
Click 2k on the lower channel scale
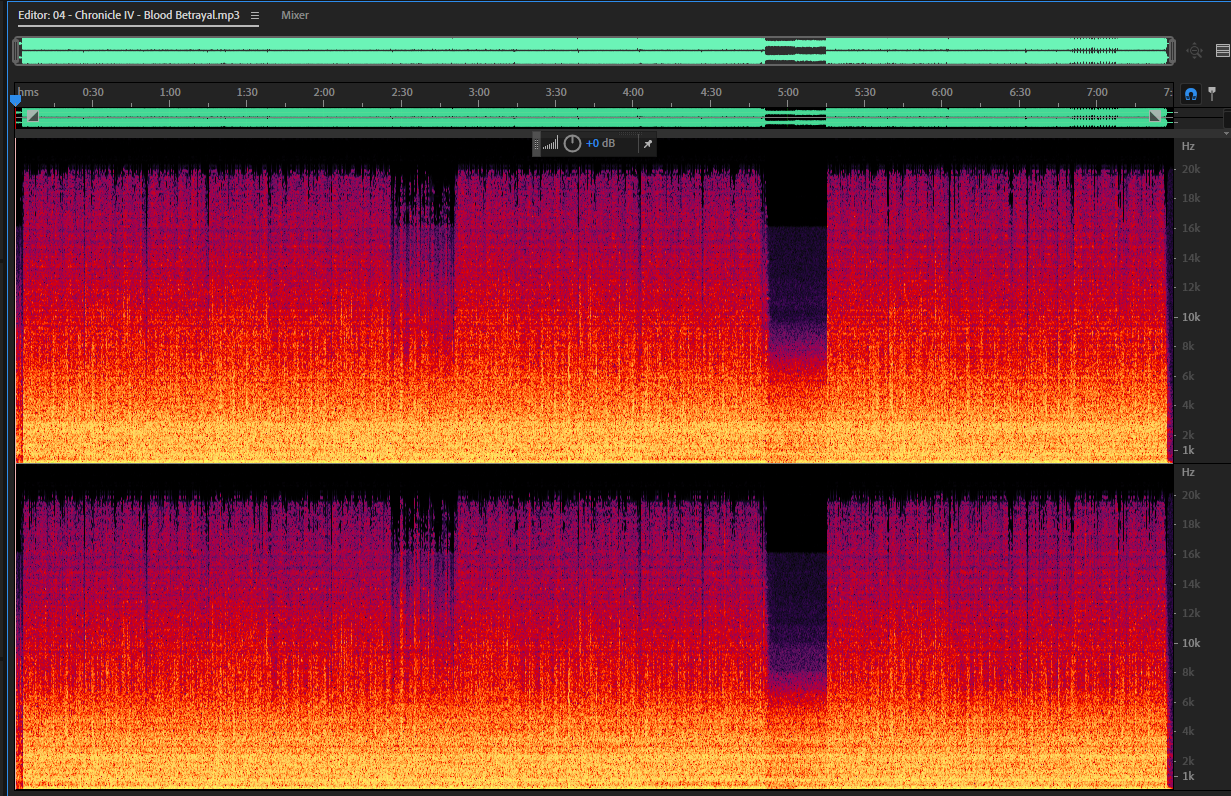pos(1188,761)
